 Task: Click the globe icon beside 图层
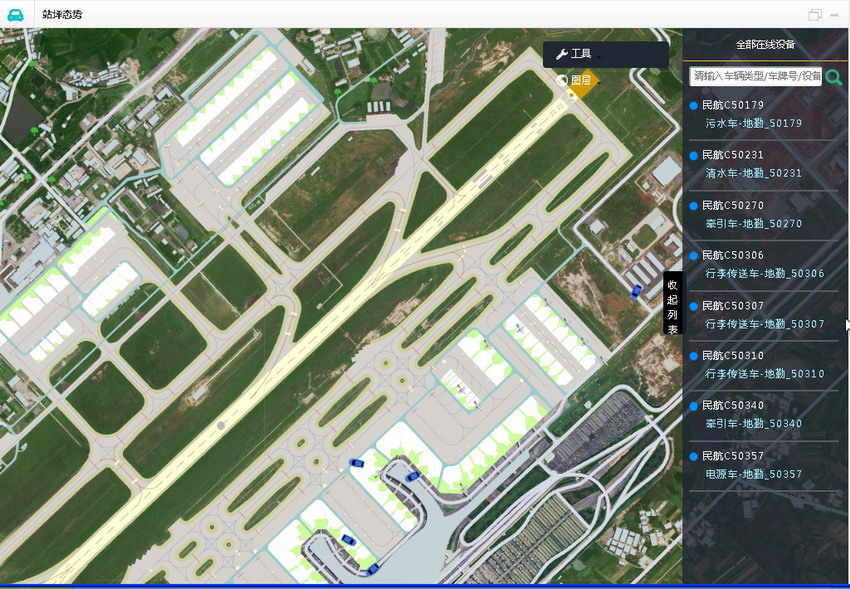click(x=562, y=80)
